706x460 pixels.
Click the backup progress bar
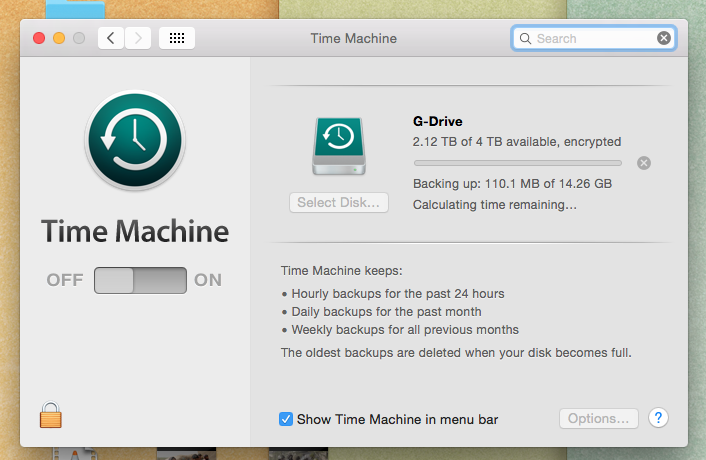[518, 163]
